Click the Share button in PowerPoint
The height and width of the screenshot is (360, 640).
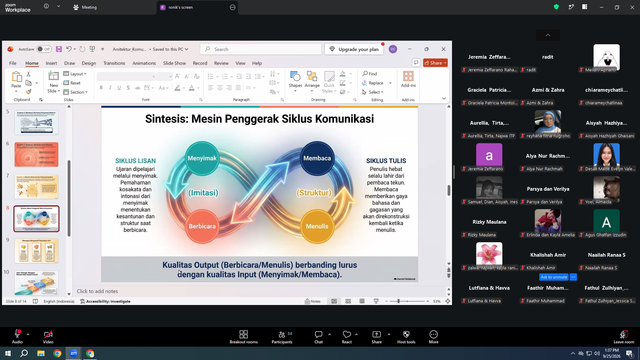point(435,63)
